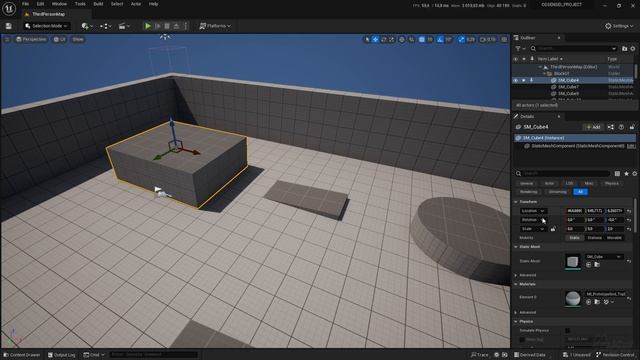Click the Details search field
Viewport: 640px width, 360px height.
tap(563, 173)
